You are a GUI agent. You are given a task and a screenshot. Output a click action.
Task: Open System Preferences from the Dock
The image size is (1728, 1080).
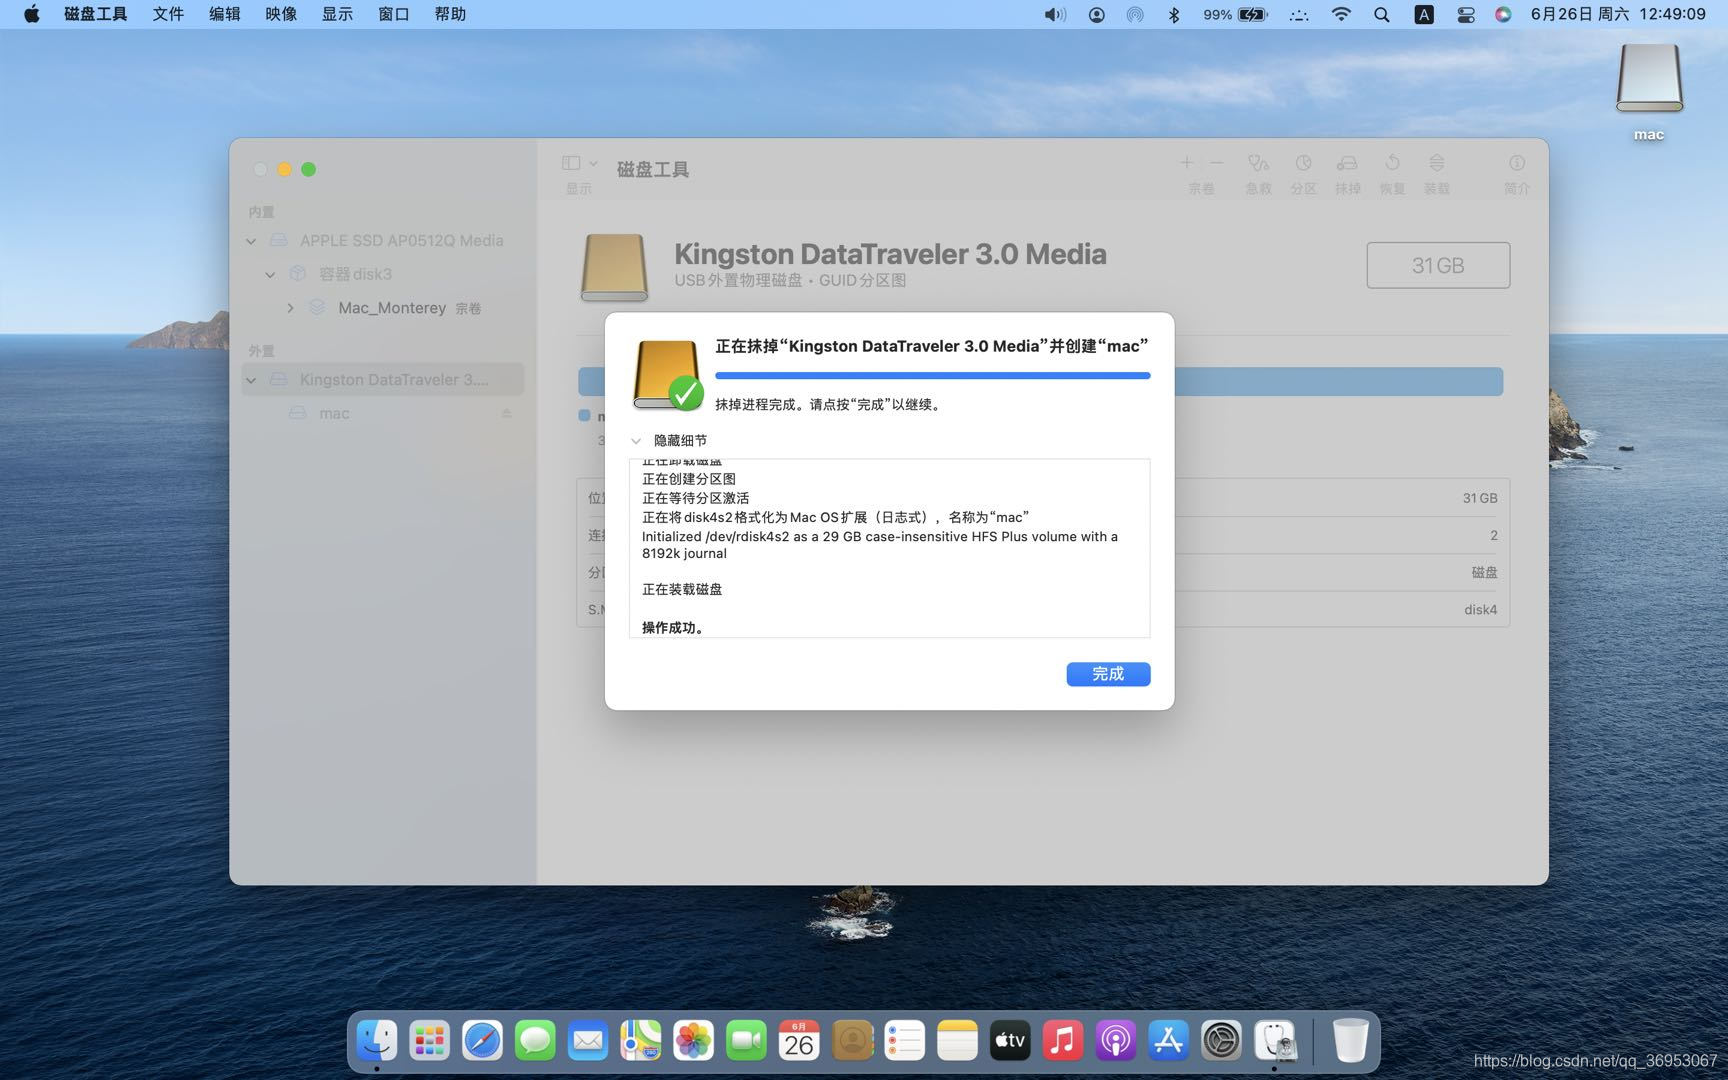(x=1221, y=1041)
